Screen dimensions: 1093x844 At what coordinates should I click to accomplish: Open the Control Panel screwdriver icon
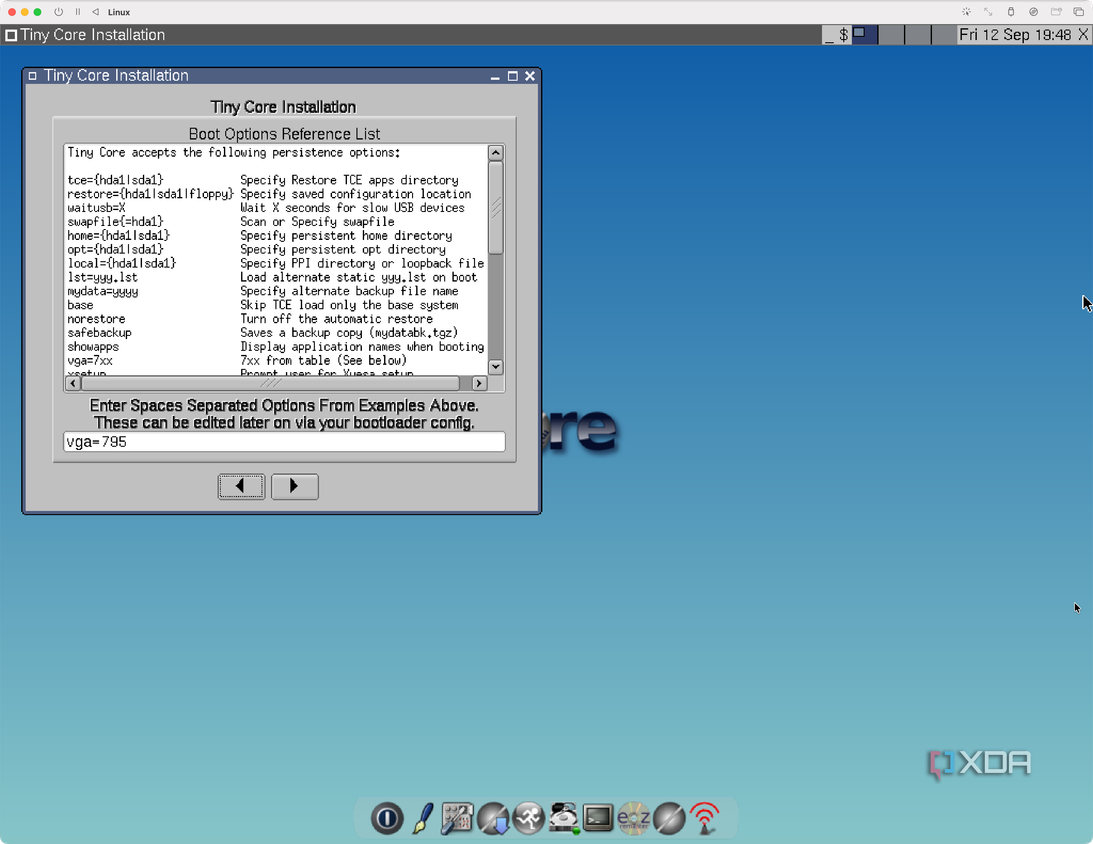click(457, 818)
